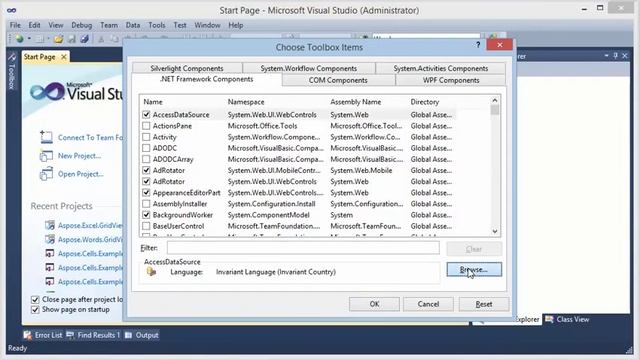
Task: Toggle Show page on startup
Action: click(35, 310)
